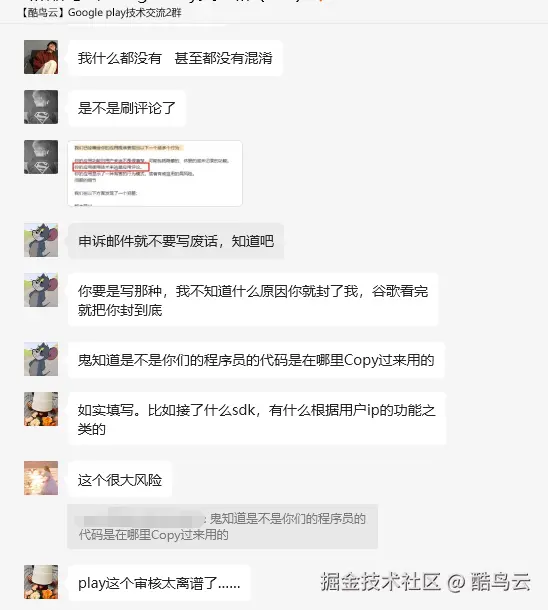Viewport: 548px width, 610px height.
Task: Select message bubble '申诉邮件就不要写废话，知道吧'
Action: tap(176, 241)
